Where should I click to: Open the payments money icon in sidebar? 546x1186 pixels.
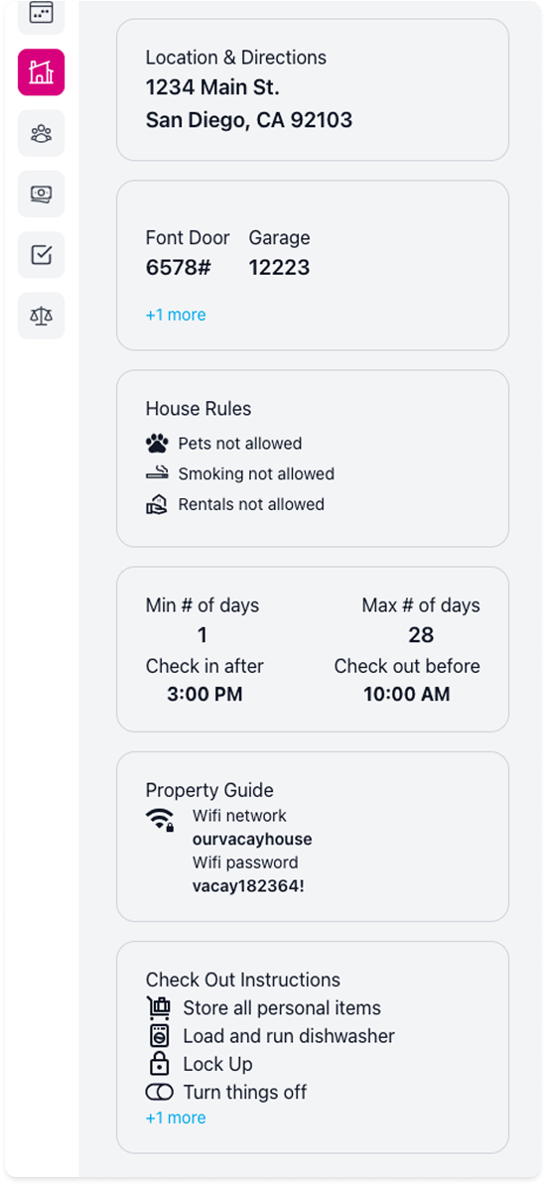pos(42,194)
